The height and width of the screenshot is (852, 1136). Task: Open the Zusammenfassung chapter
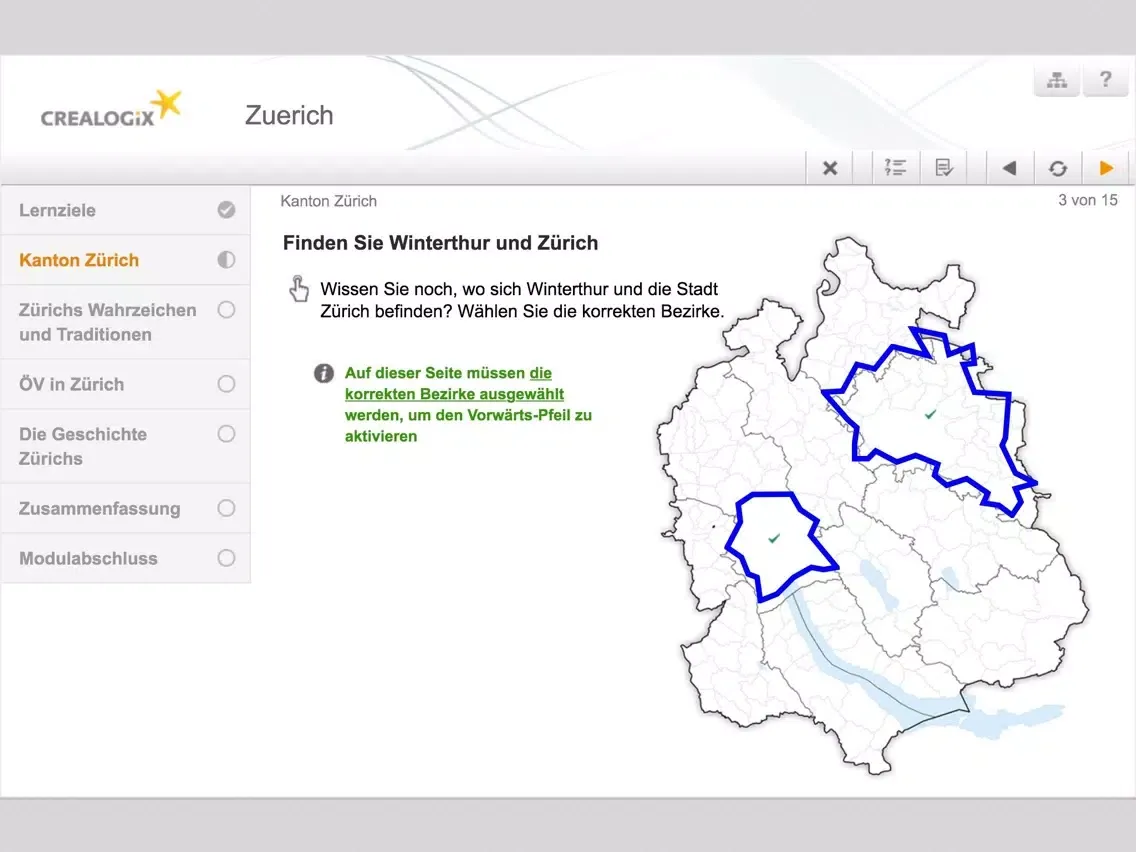coord(126,509)
